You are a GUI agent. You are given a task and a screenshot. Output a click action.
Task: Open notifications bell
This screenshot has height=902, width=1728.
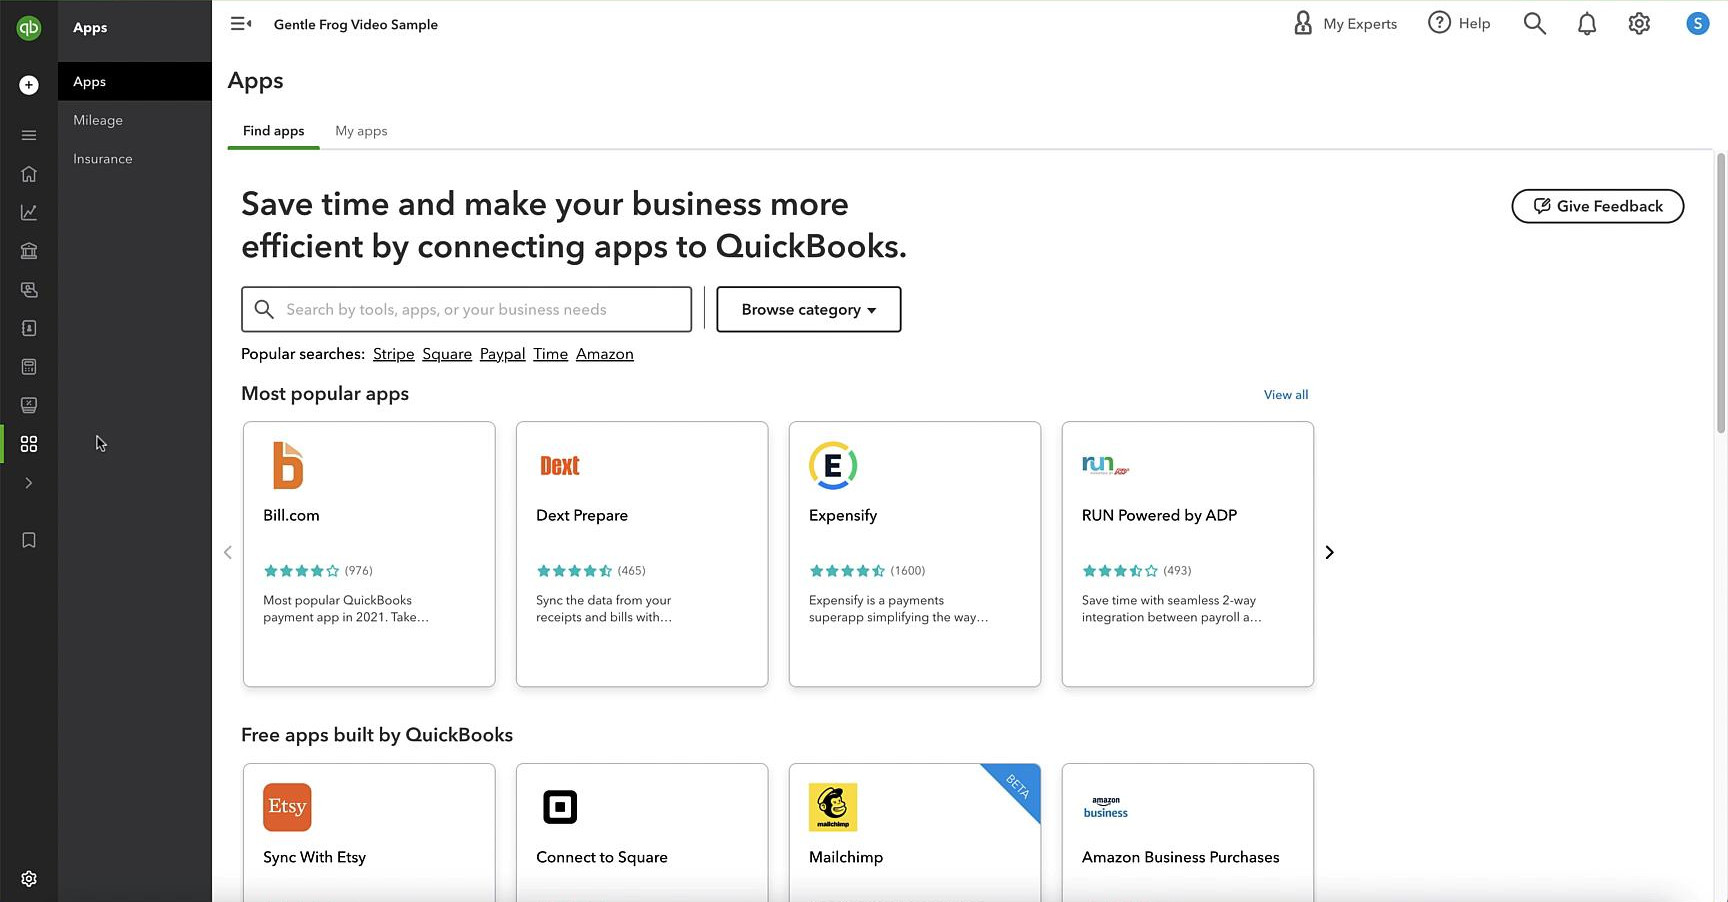coord(1587,24)
